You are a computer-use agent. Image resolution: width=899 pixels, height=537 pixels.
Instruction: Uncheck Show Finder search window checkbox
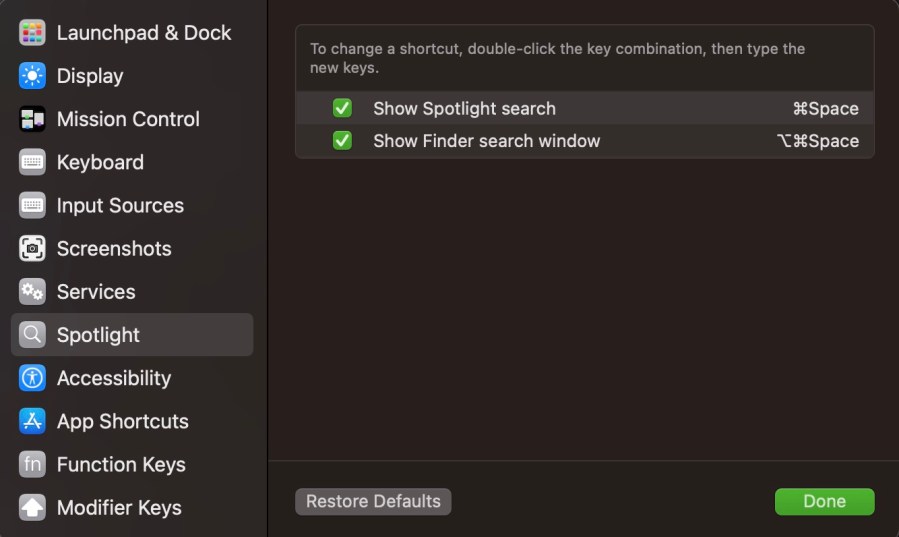[x=343, y=141]
